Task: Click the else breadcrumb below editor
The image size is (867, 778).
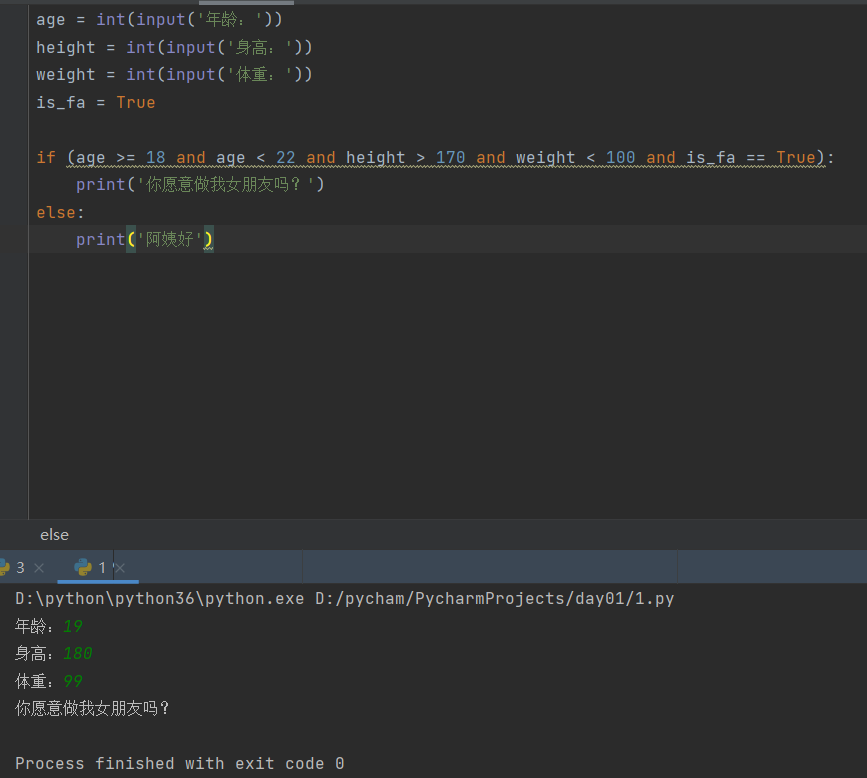Action: click(x=54, y=535)
